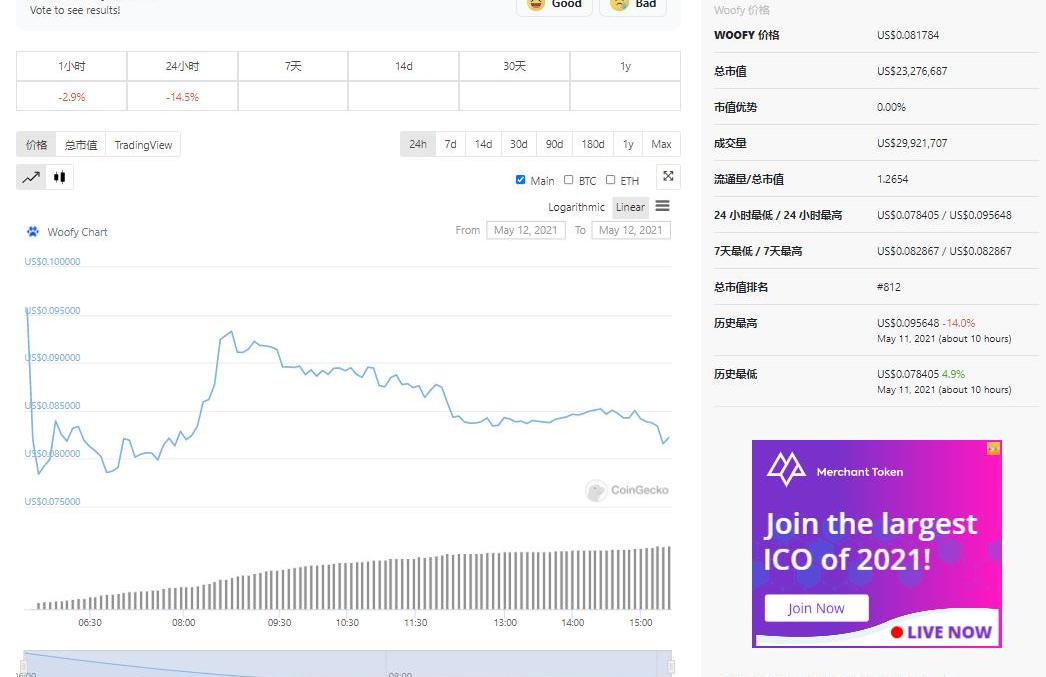
Task: Uncheck the Main checkbox
Action: [520, 179]
